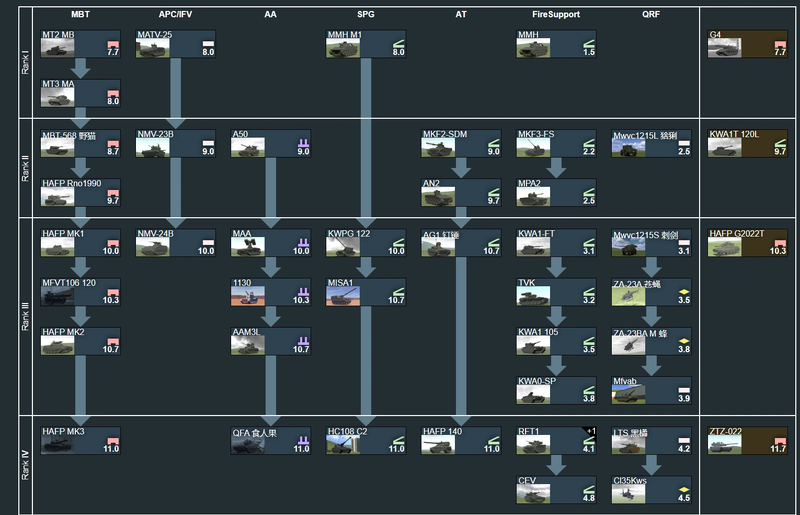
Task: Open the ZA-23BA M helicopter card
Action: point(652,341)
